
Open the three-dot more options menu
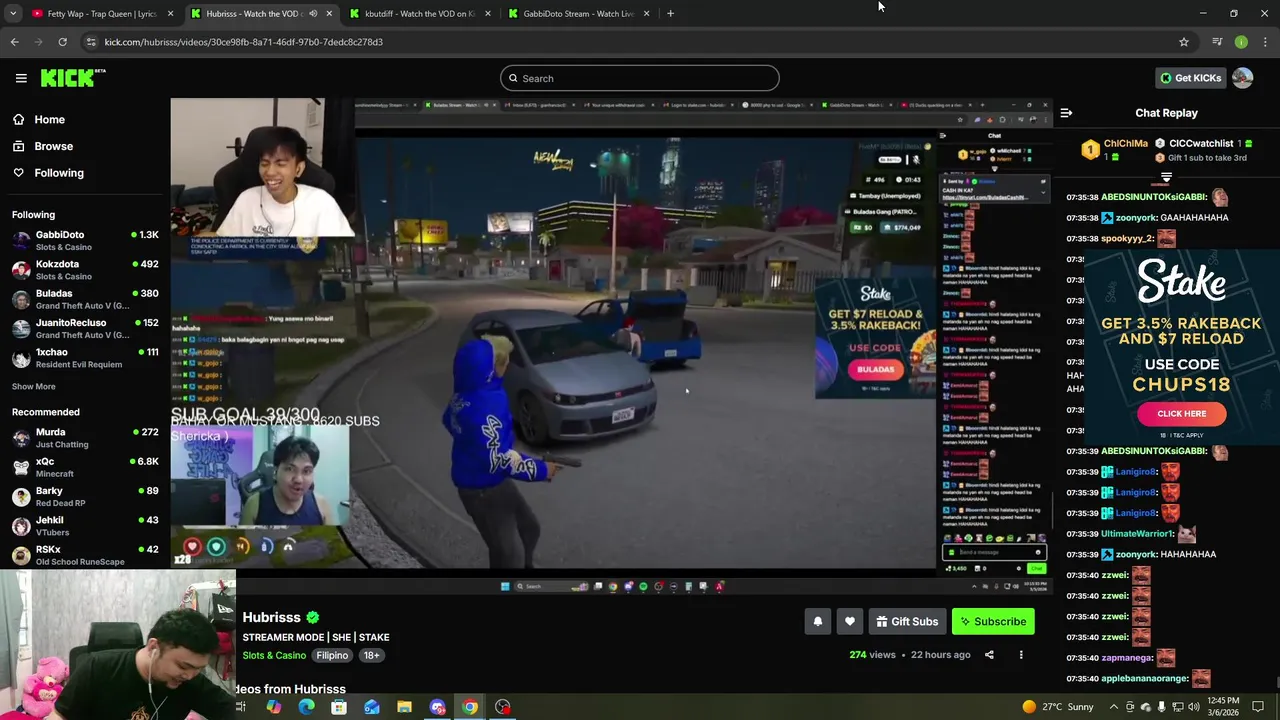click(1021, 655)
